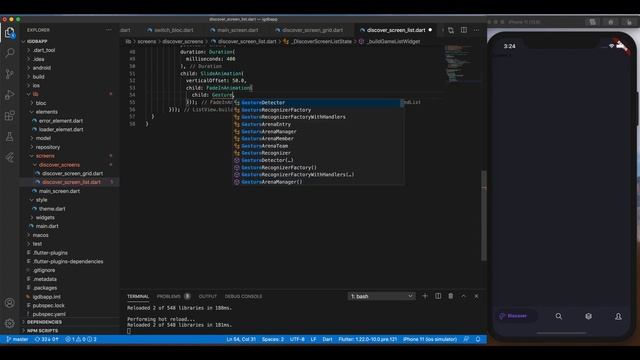Viewport: 640px width, 360px height.
Task: Tap the Discover tab in the phone simulator
Action: [514, 316]
